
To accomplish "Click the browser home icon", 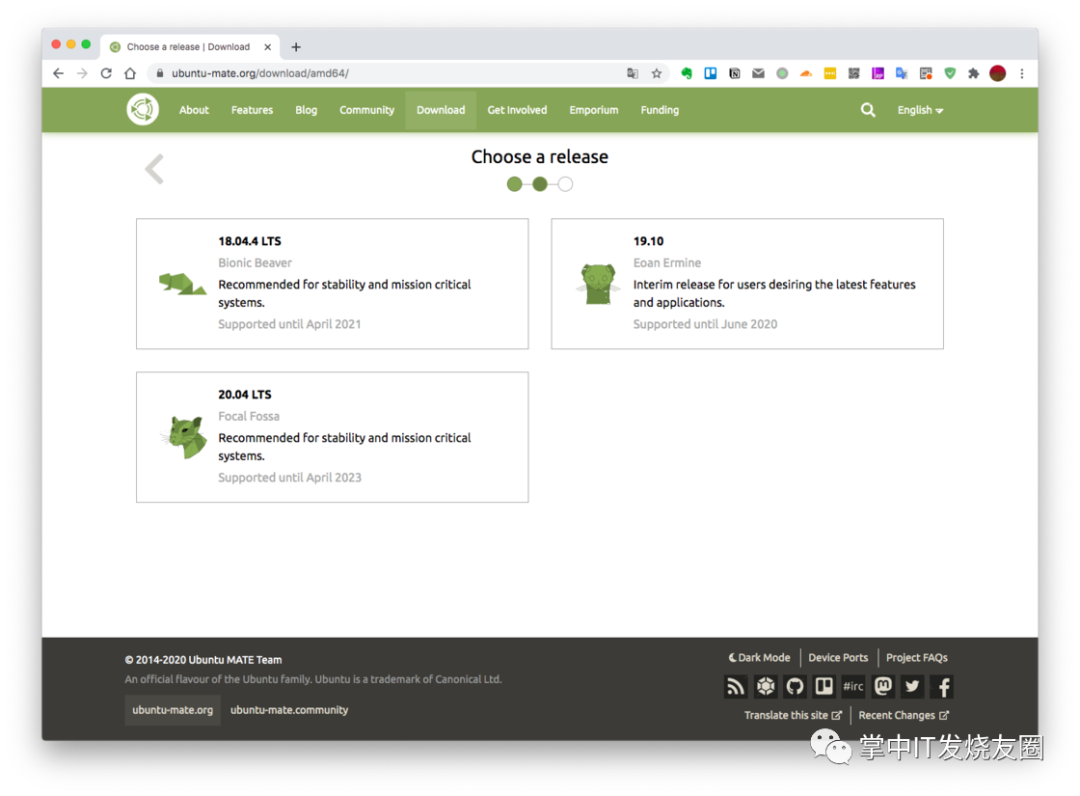I will [x=130, y=73].
